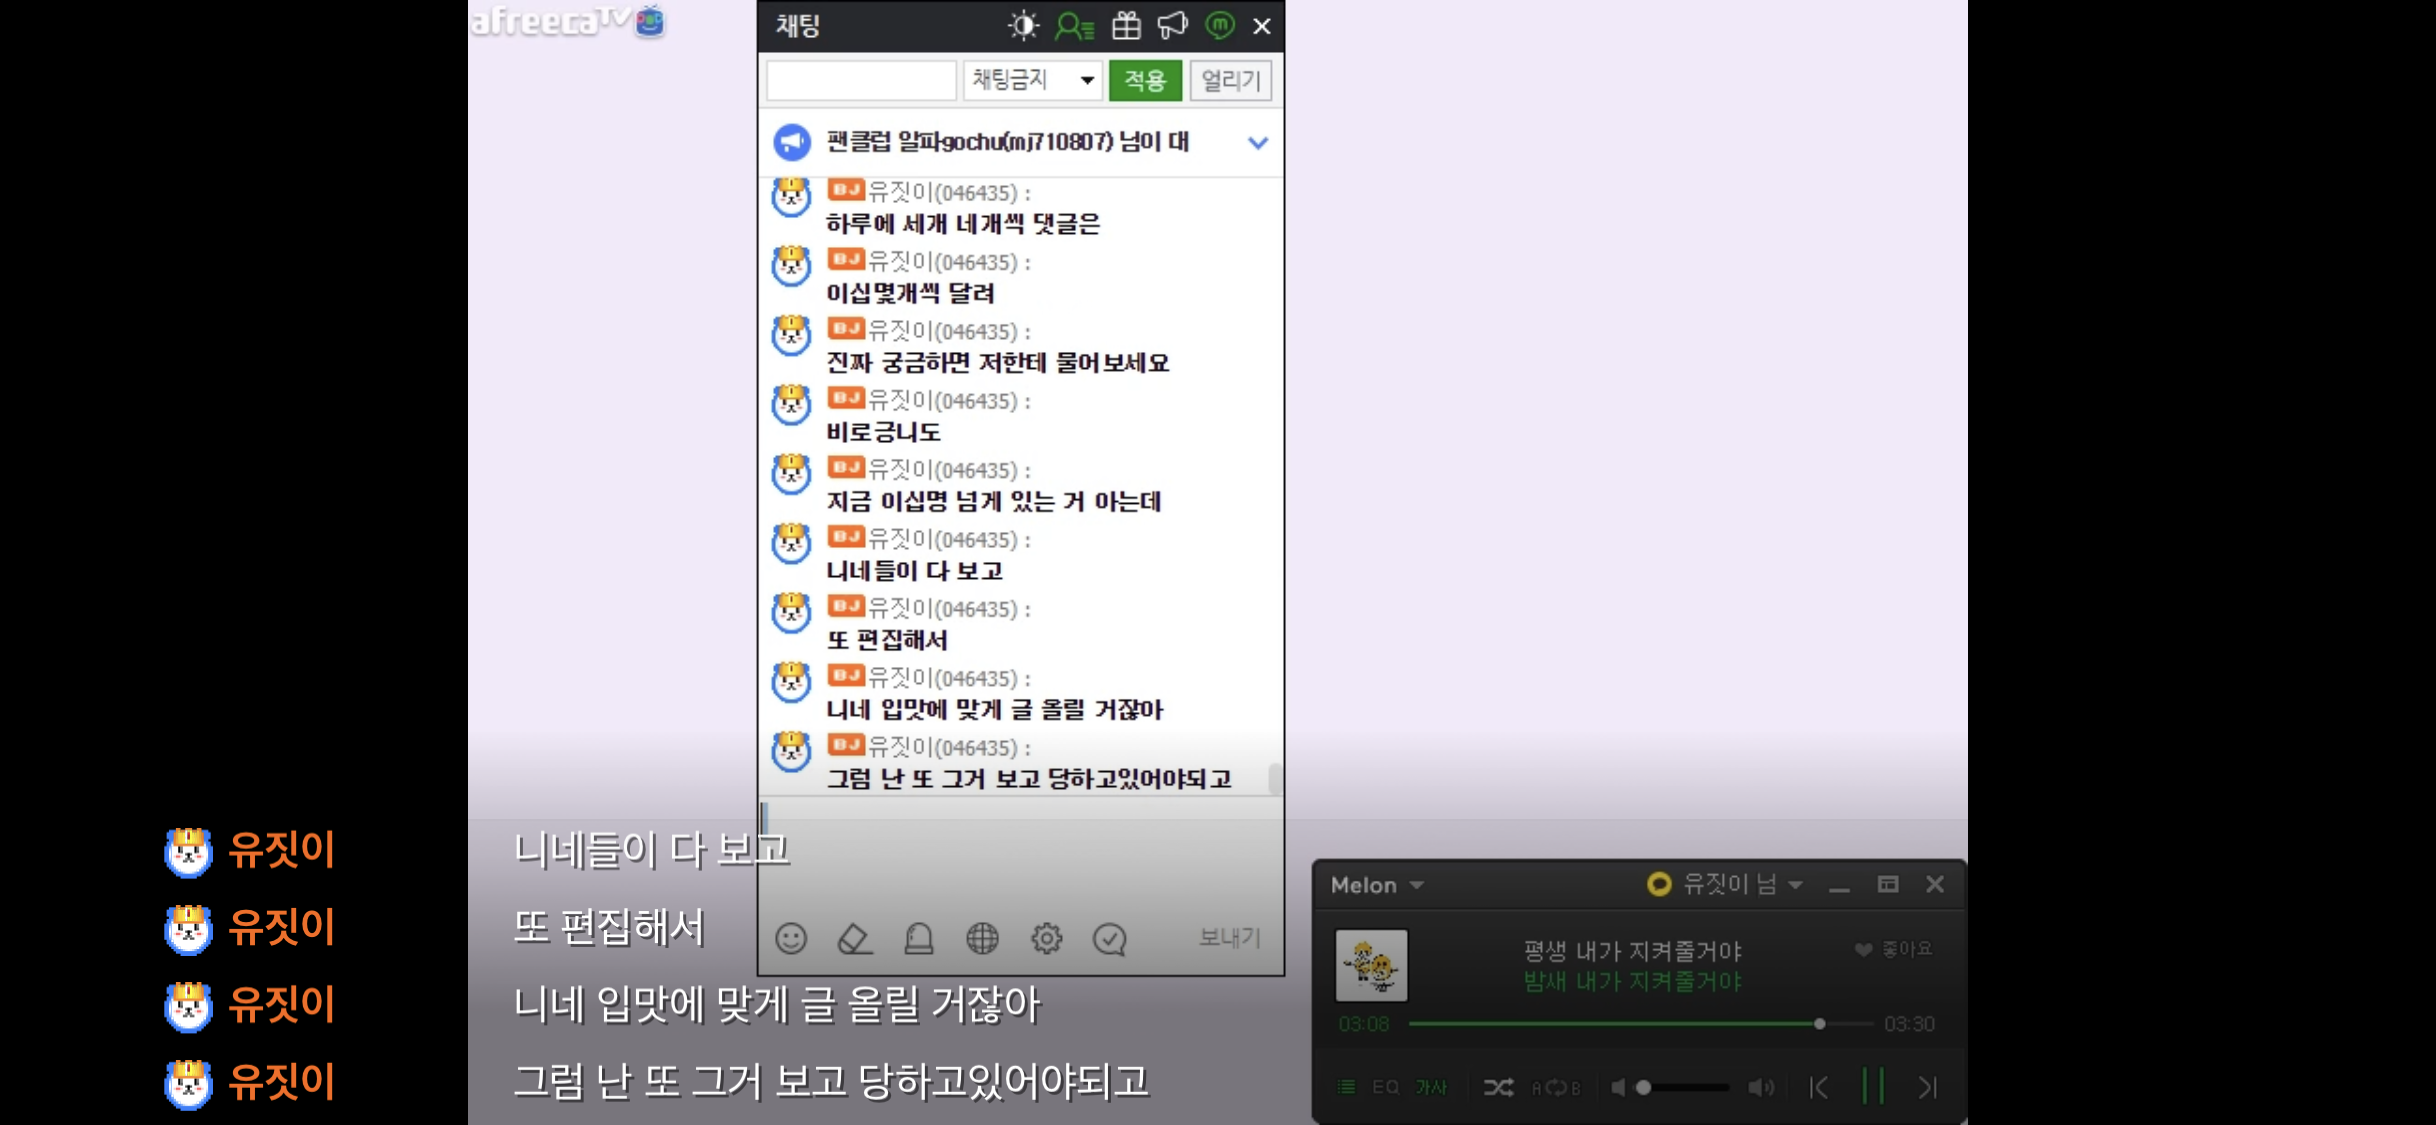This screenshot has height=1125, width=2436.
Task: Click the eraser icon below chat input
Action: [854, 938]
